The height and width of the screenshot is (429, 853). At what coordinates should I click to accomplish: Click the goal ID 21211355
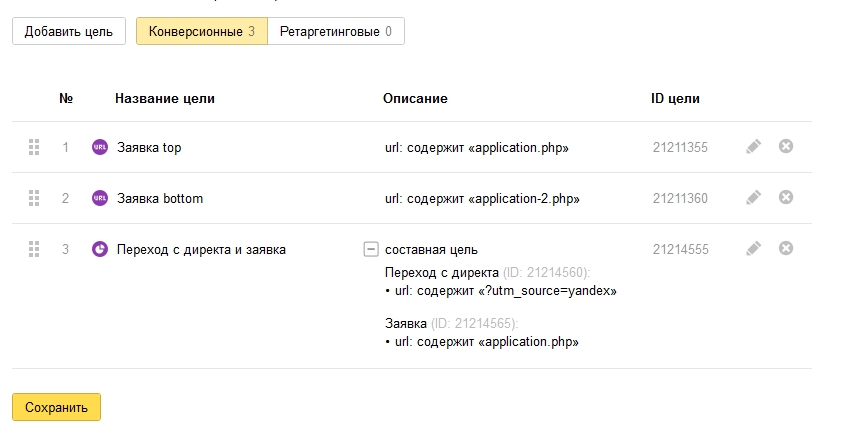pyautogui.click(x=680, y=147)
